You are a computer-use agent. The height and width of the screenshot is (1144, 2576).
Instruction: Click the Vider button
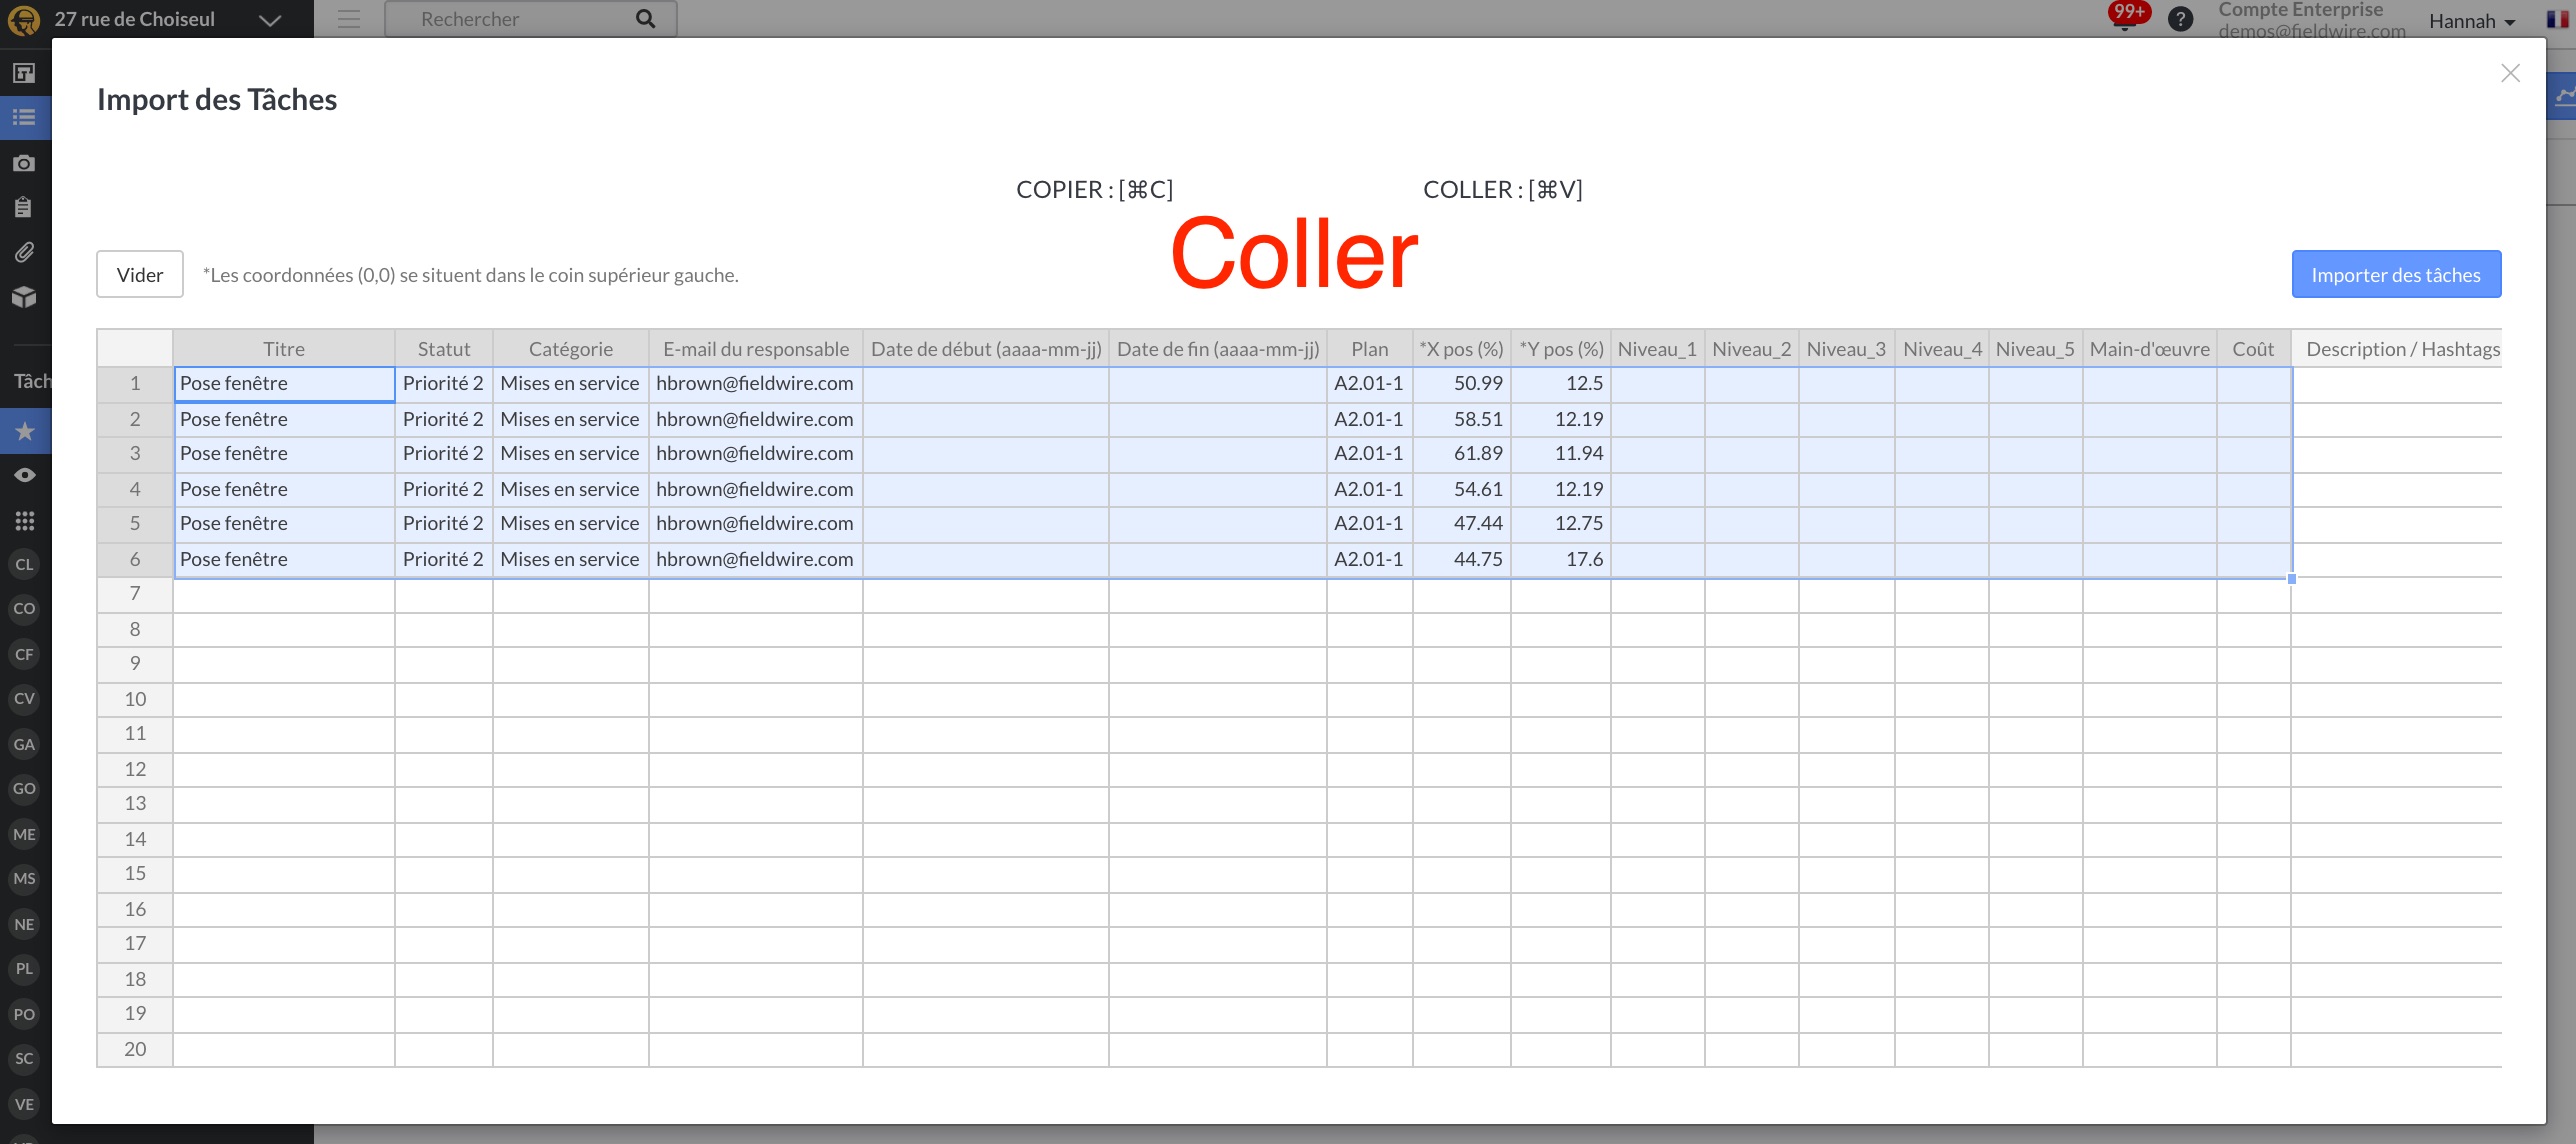[140, 274]
